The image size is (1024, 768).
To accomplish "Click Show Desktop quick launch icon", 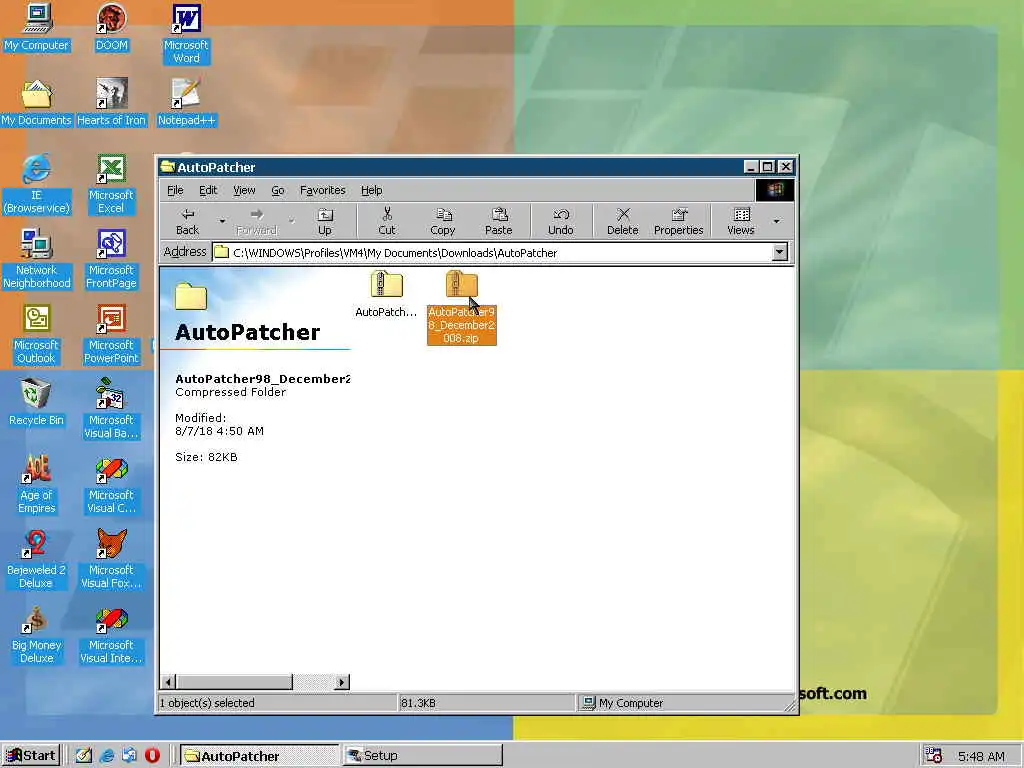I will 84,756.
